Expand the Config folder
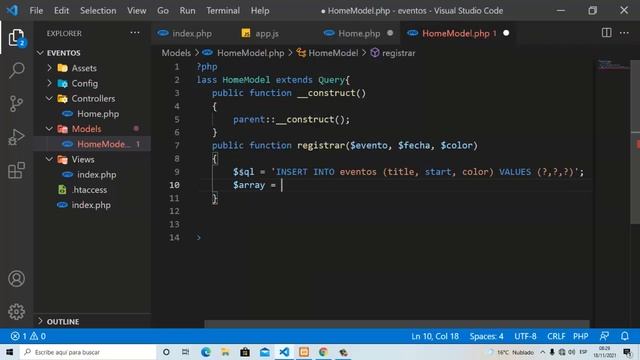Viewport: 640px width, 360px height. point(49,83)
